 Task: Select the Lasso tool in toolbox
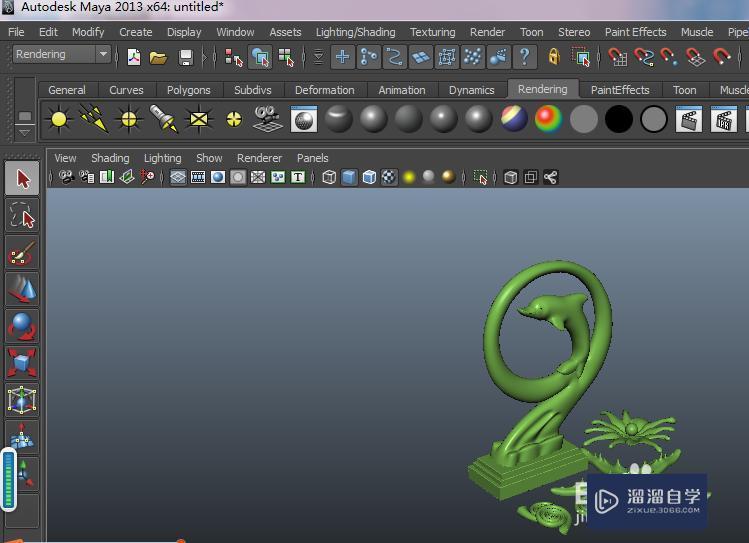click(22, 216)
